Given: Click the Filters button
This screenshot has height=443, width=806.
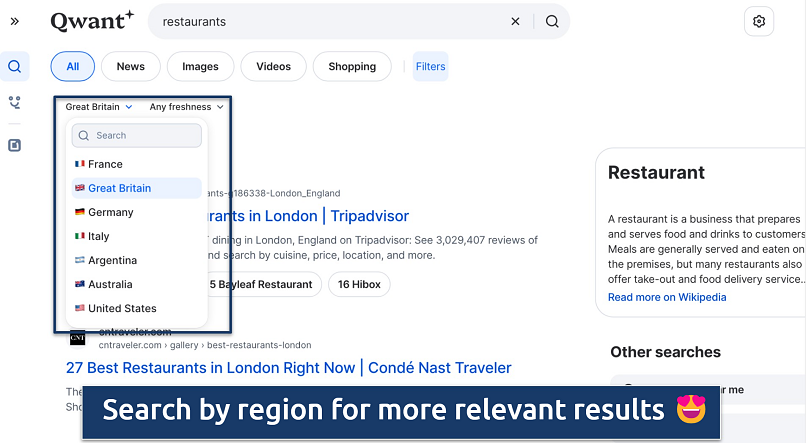Looking at the screenshot, I should click(x=430, y=67).
